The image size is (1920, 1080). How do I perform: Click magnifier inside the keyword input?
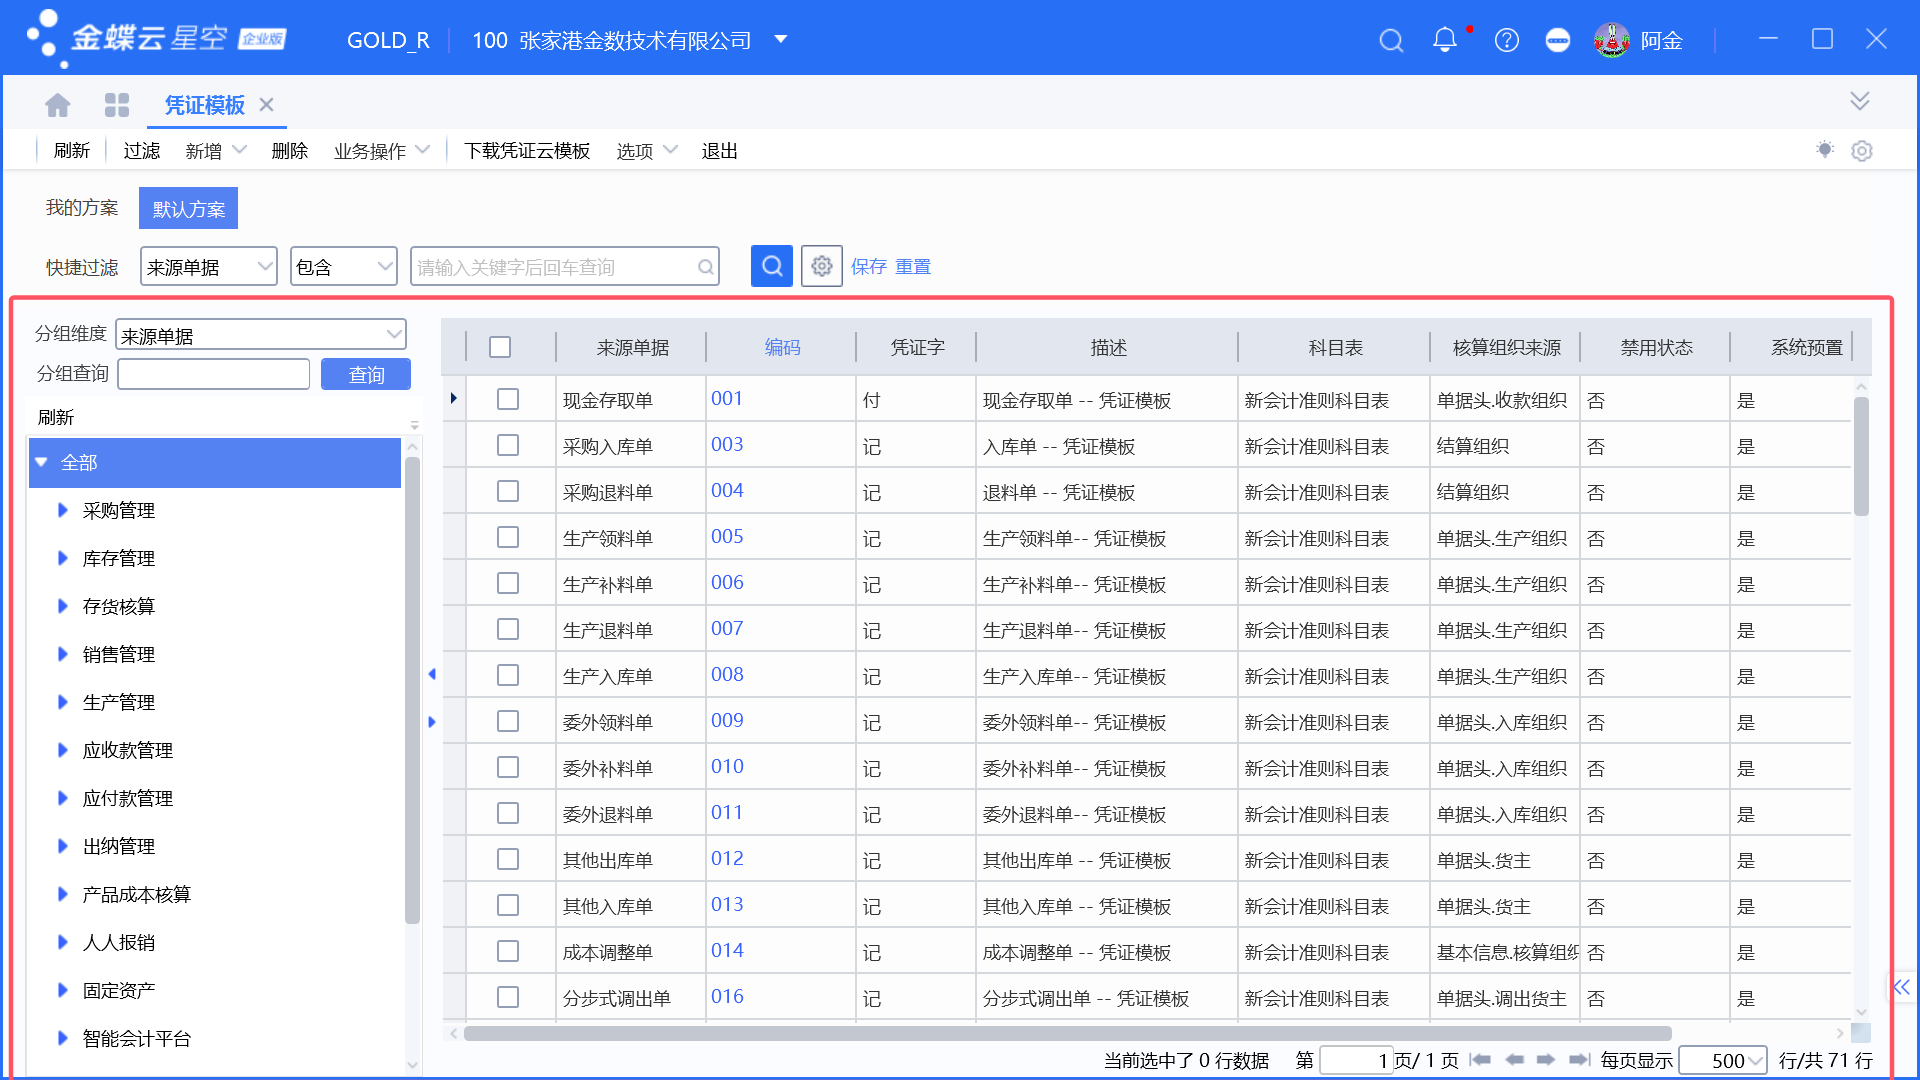point(705,267)
